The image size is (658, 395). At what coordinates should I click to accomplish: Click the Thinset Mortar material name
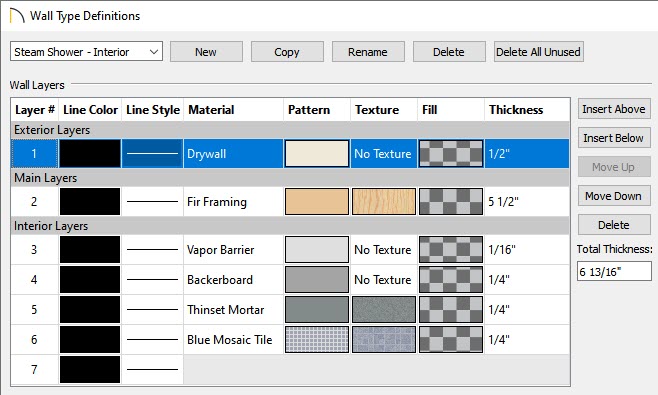pos(226,309)
